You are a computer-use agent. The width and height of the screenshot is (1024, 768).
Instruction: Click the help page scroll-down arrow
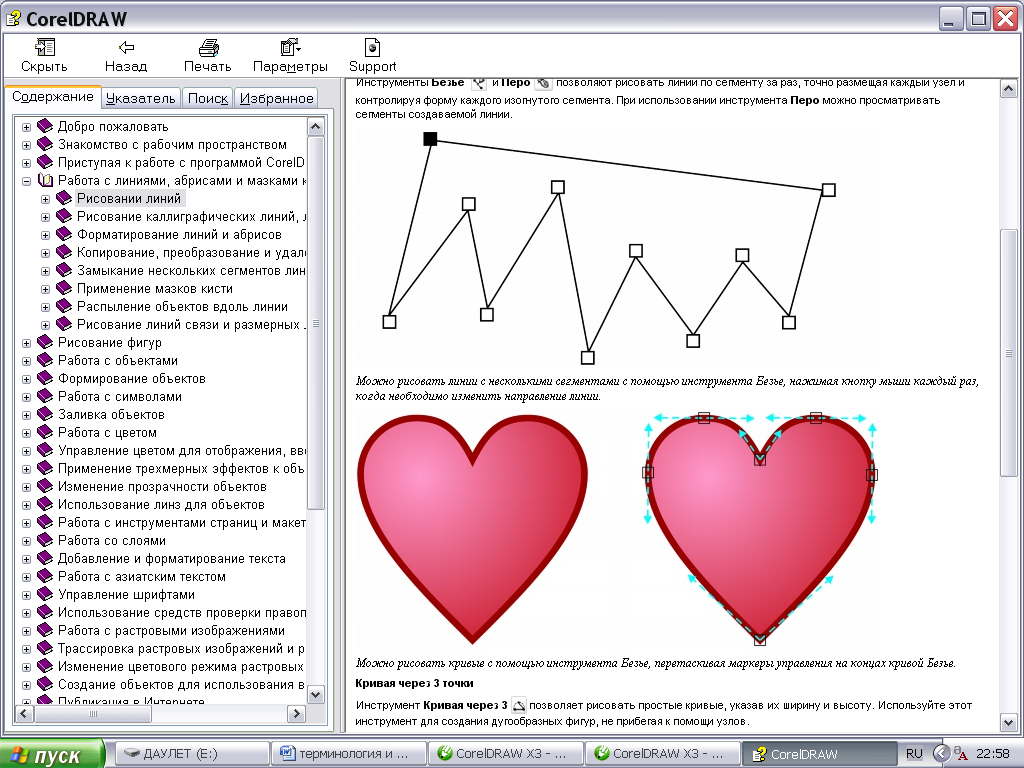[1008, 723]
